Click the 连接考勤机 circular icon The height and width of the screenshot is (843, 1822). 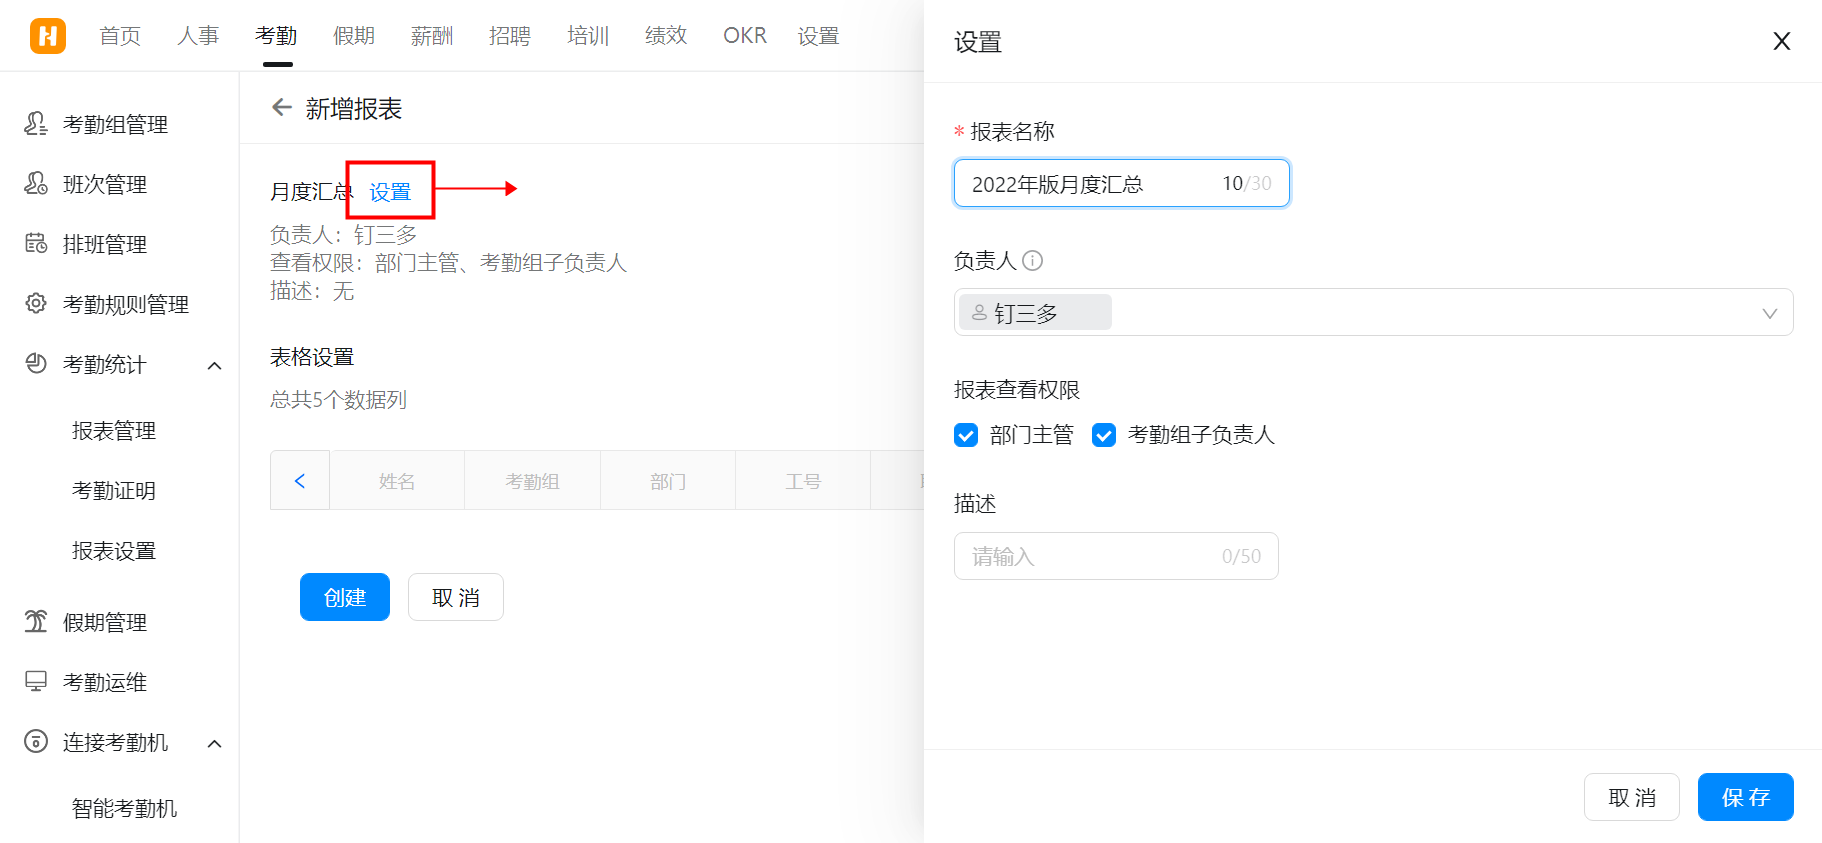36,741
